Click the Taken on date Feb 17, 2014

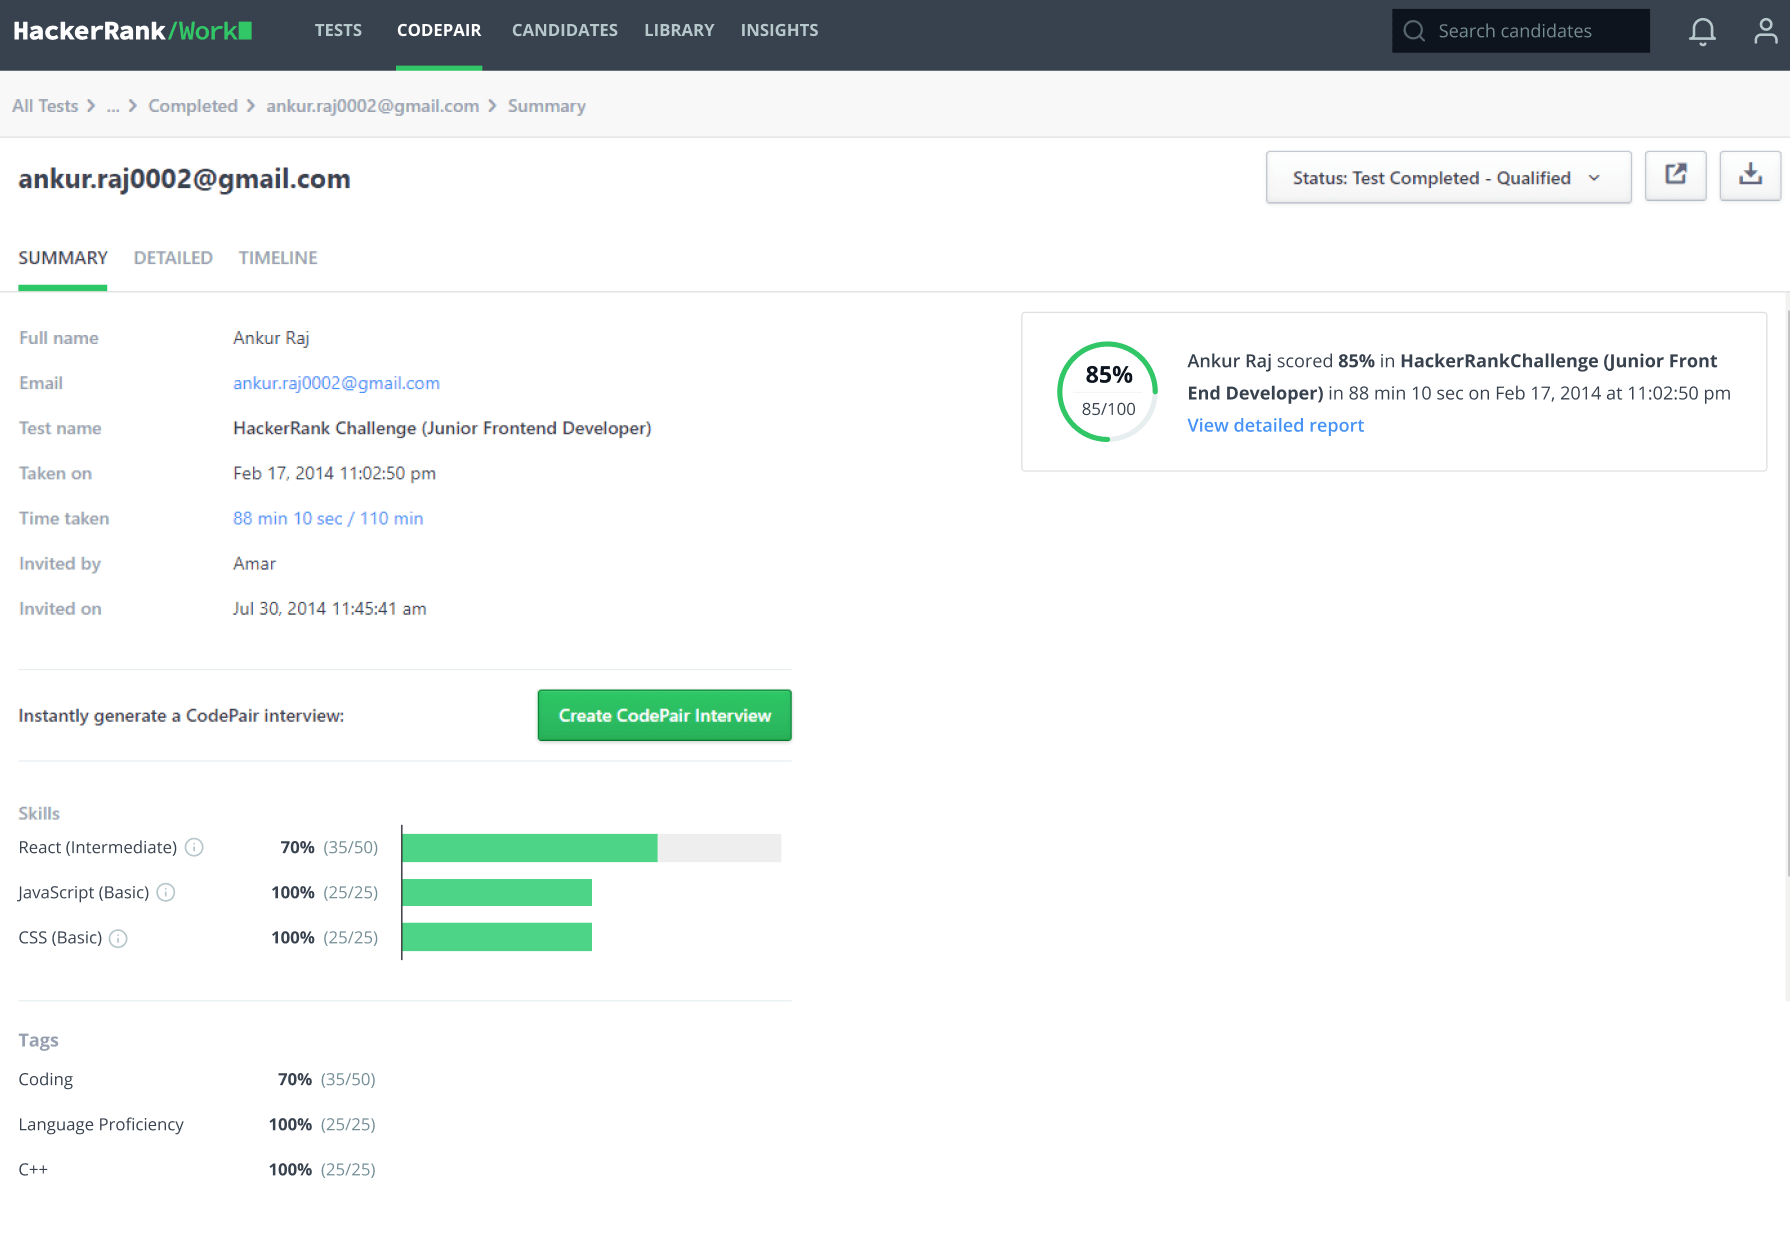[x=334, y=473]
